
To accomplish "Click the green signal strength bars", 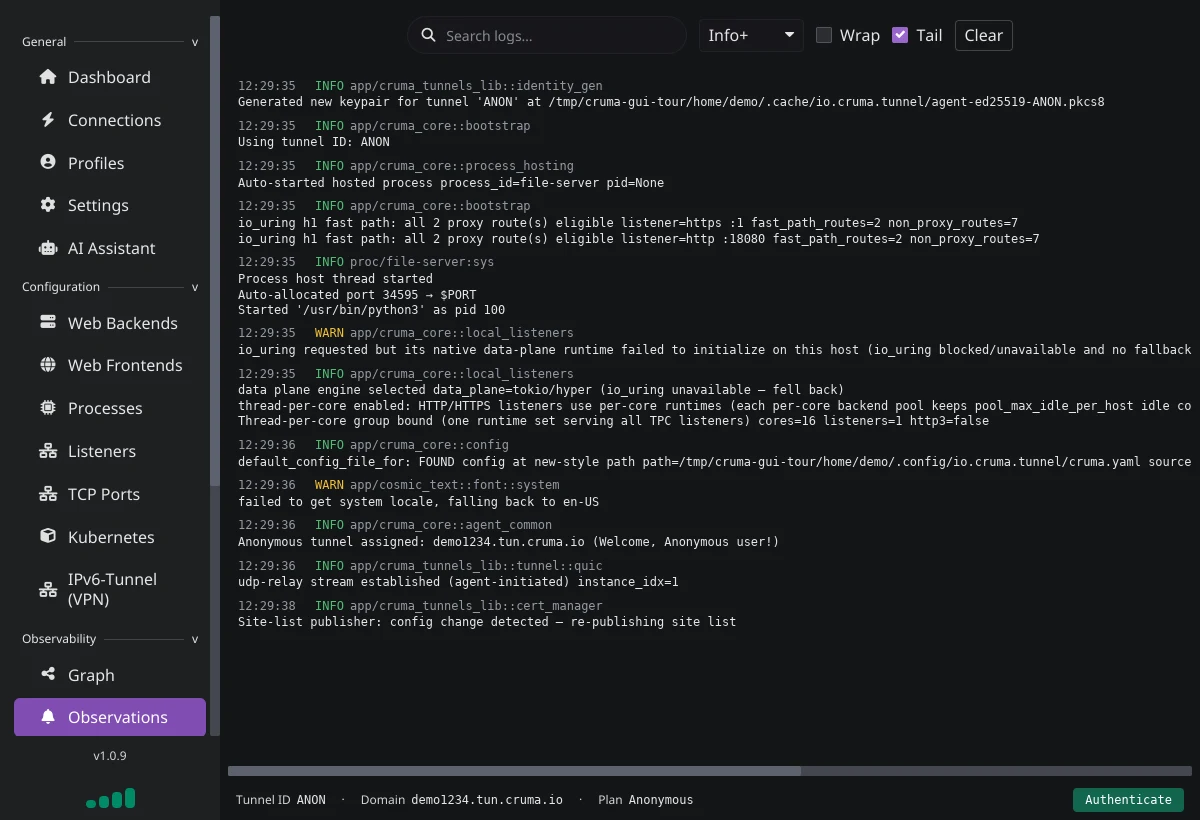I will (110, 798).
